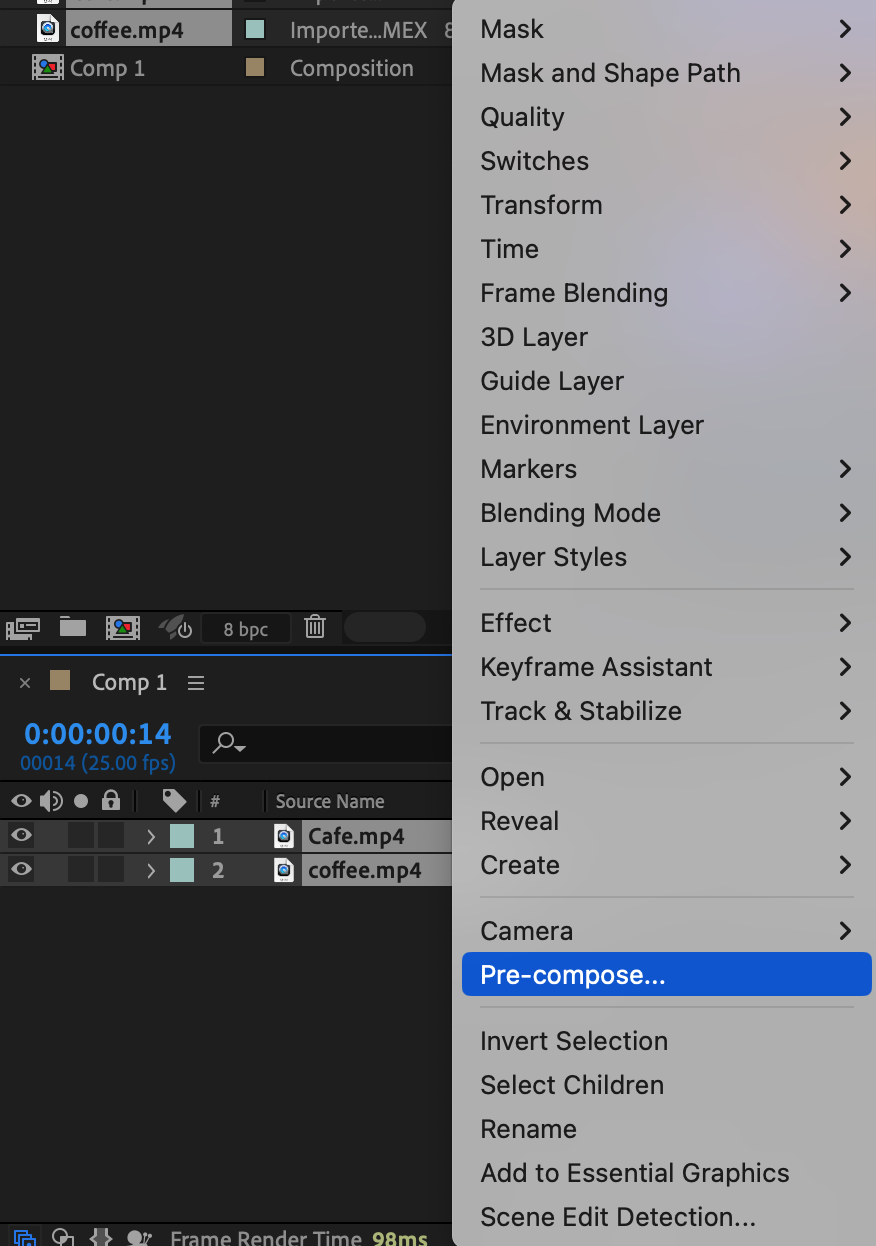Viewport: 876px width, 1246px height.
Task: Toggle visibility of coffee.mp4 layer
Action: pyautogui.click(x=21, y=870)
